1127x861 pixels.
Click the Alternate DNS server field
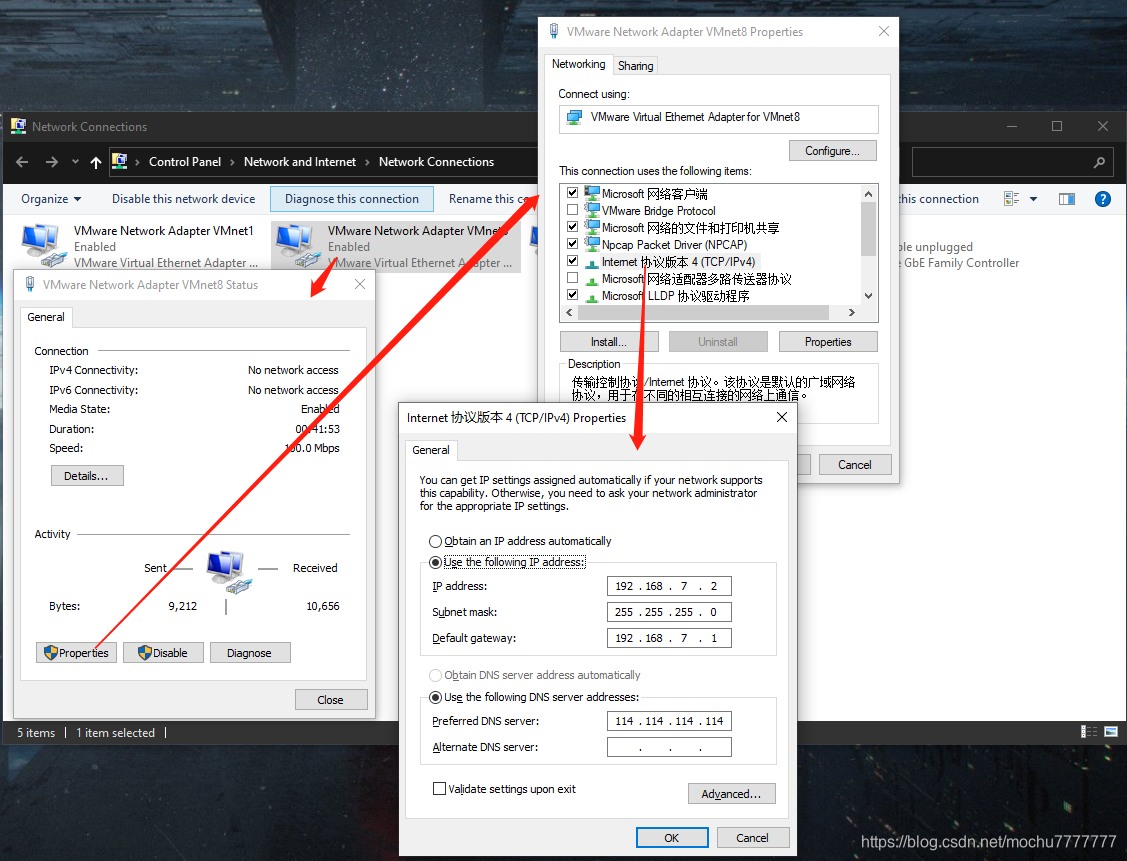click(x=669, y=747)
